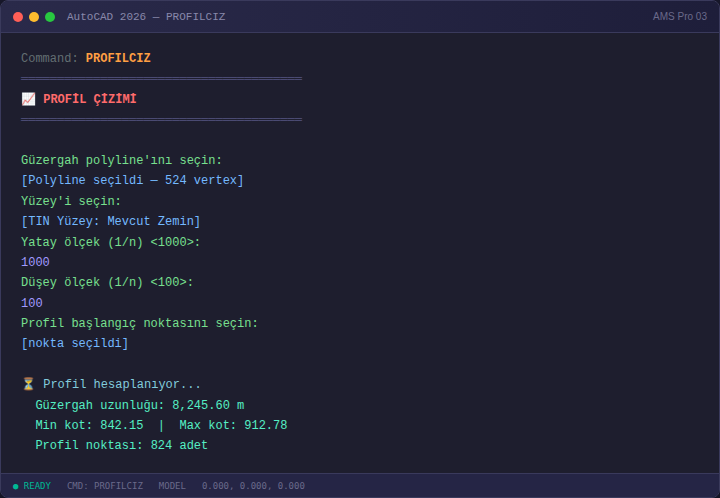This screenshot has height=498, width=720.
Task: Click the entered value 1000
Action: click(x=35, y=262)
